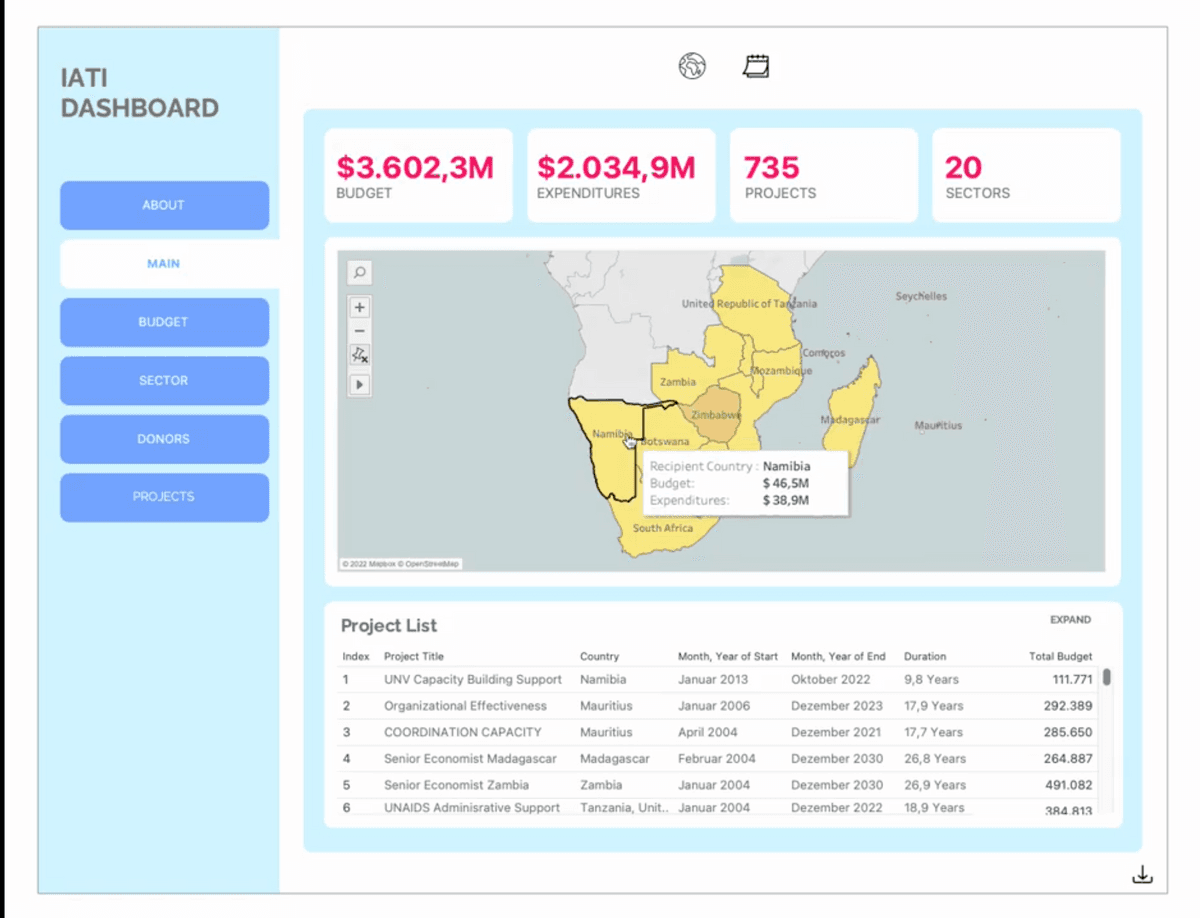Click the Total Budget column header
This screenshot has width=1200, height=918.
[x=1061, y=657]
